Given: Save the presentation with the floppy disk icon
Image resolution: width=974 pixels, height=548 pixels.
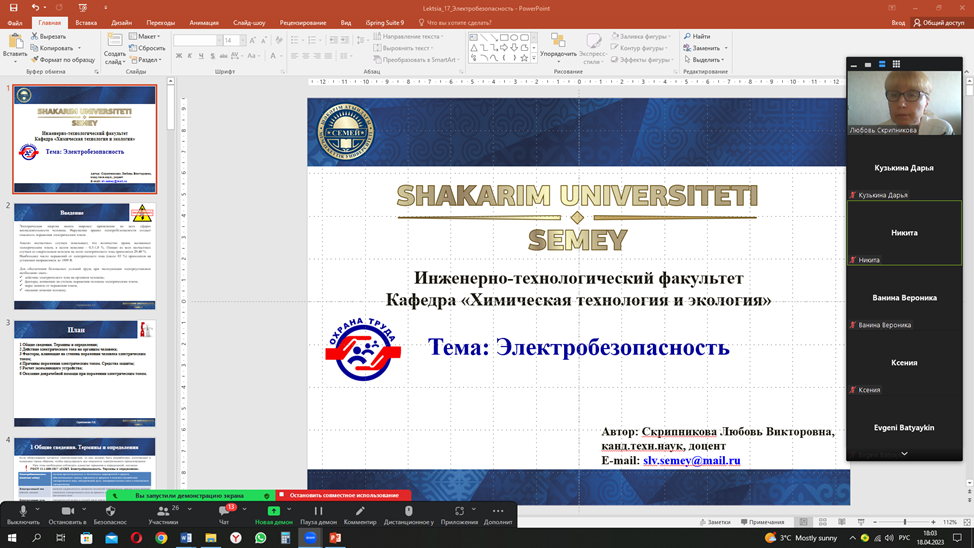Looking at the screenshot, I should (x=13, y=8).
